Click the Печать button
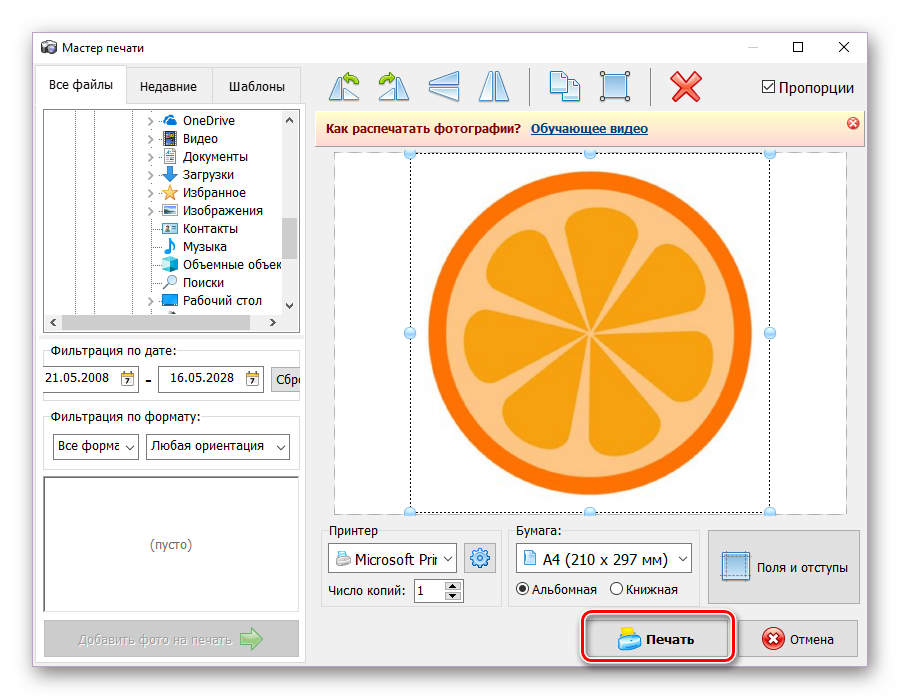The image size is (900, 699). 657,639
